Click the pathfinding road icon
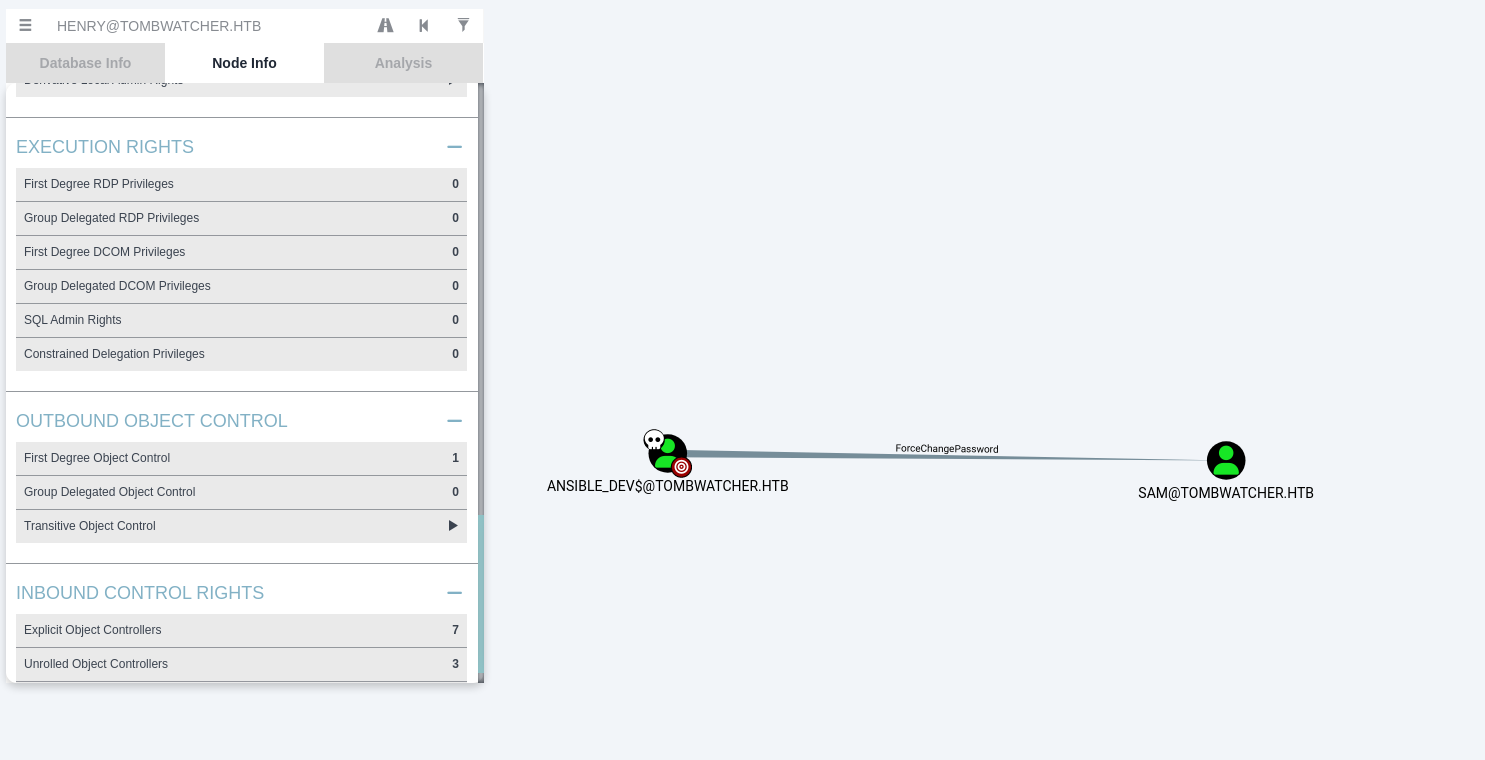Viewport: 1485px width, 760px height. (385, 25)
